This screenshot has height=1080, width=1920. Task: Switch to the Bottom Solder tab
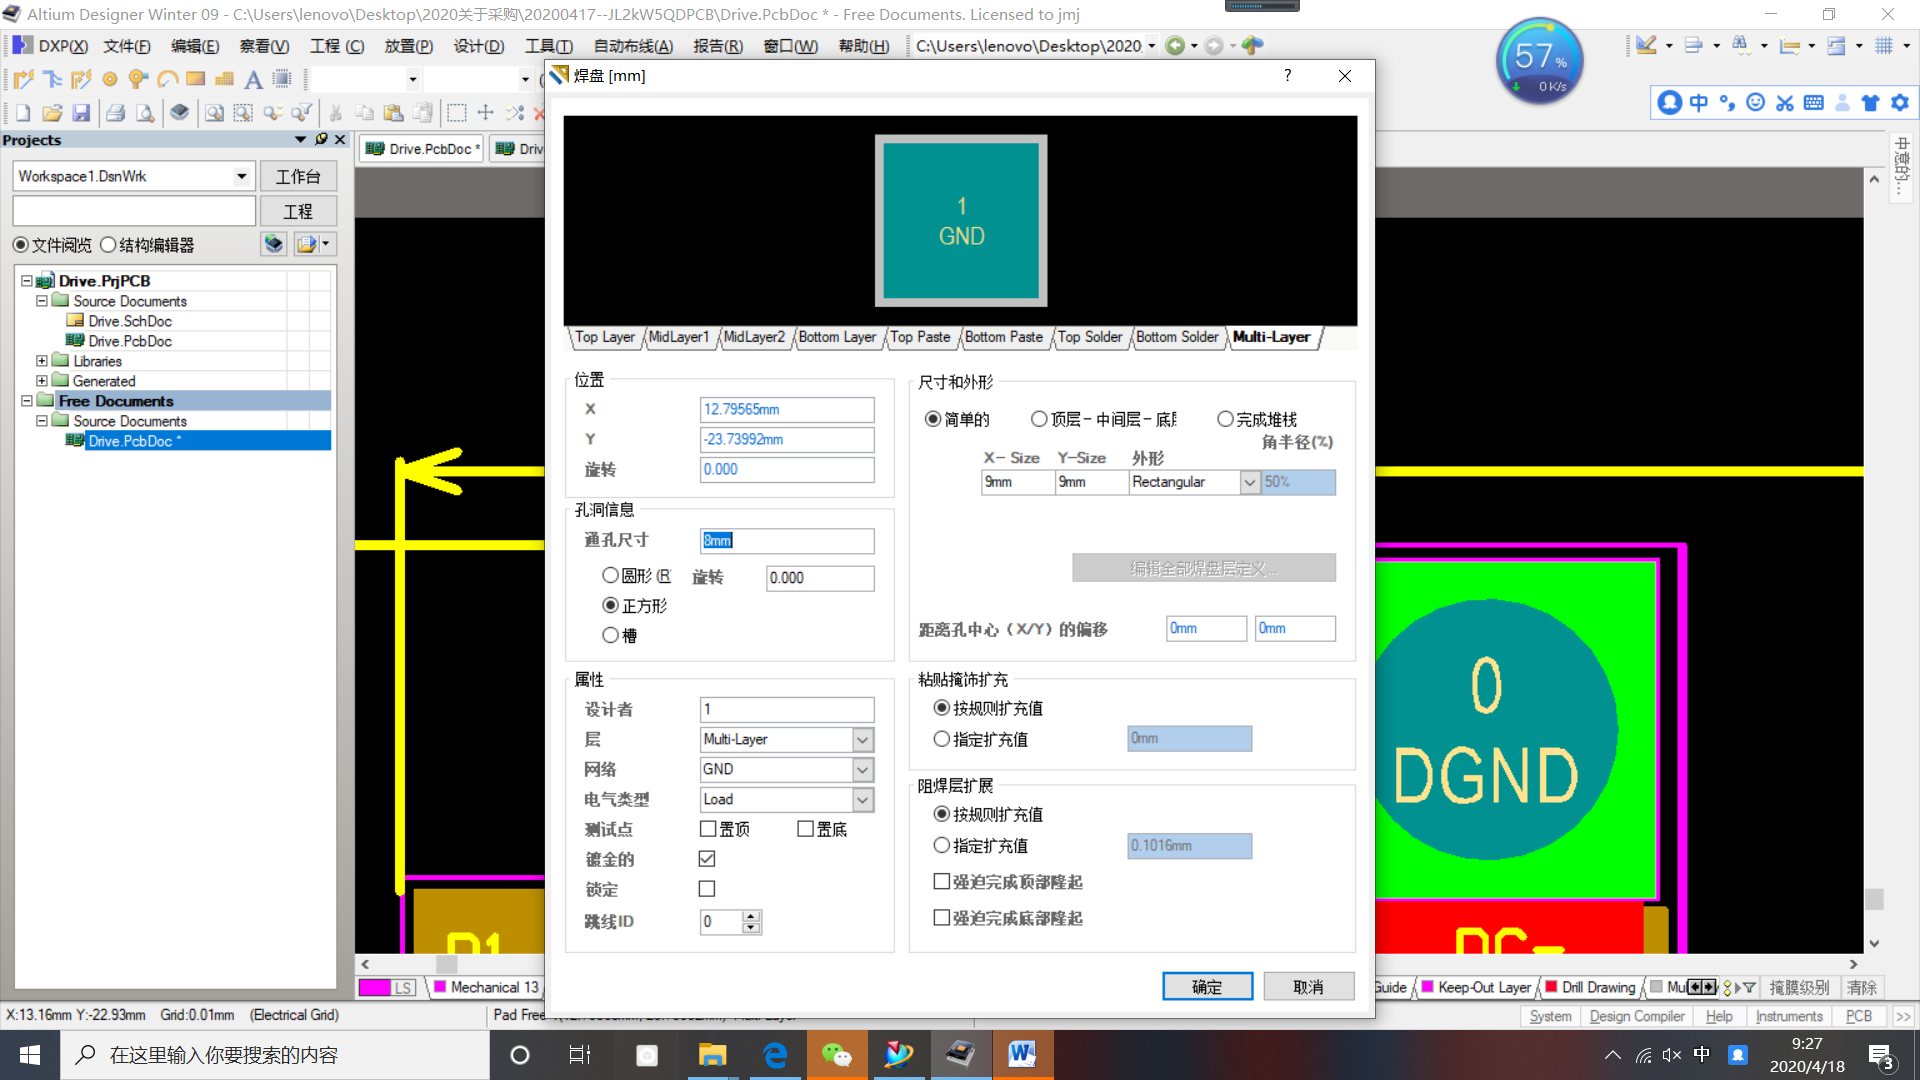[1177, 337]
